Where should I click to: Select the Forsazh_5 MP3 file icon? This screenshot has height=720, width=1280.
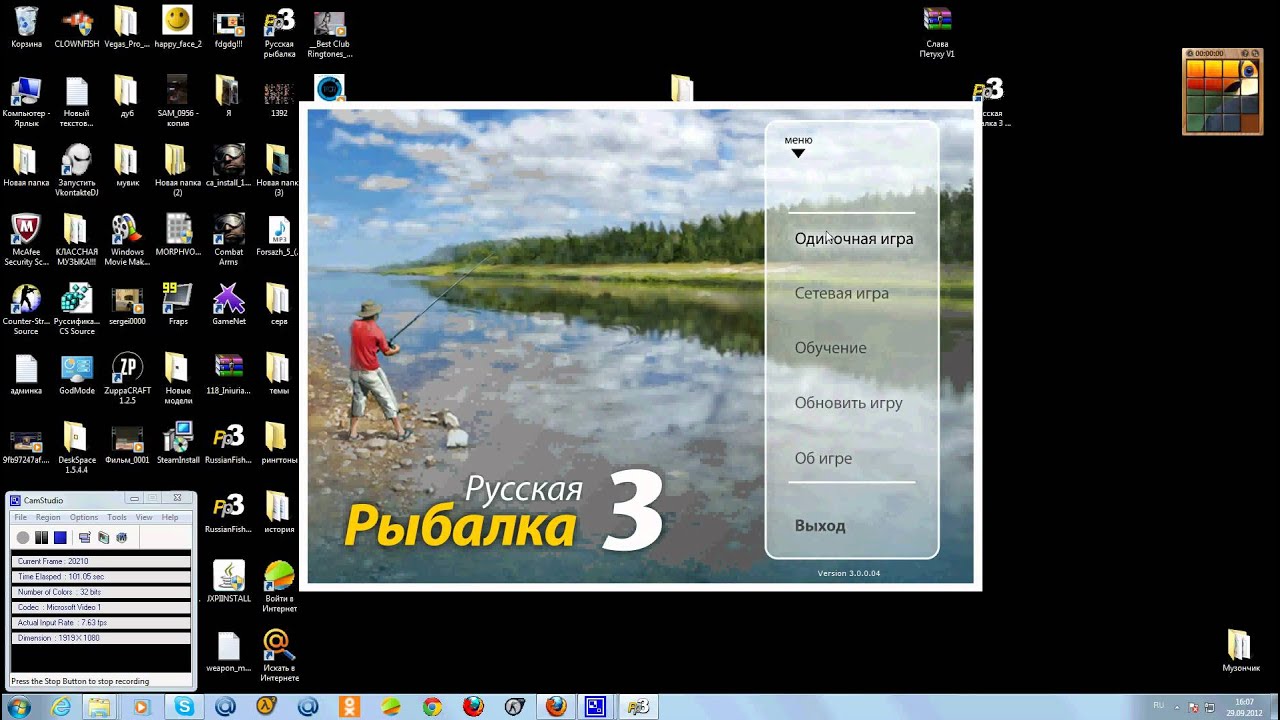[x=279, y=235]
